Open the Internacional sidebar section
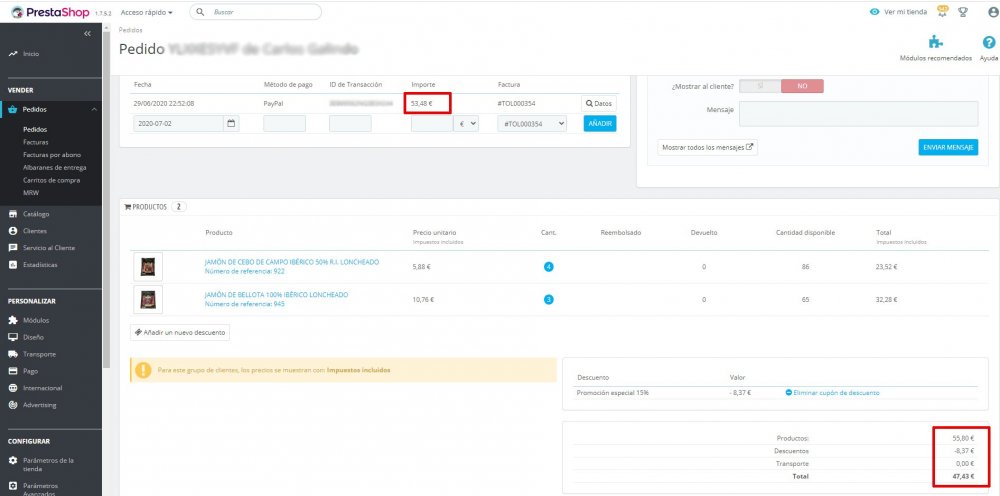This screenshot has width=1000, height=496. coord(42,388)
